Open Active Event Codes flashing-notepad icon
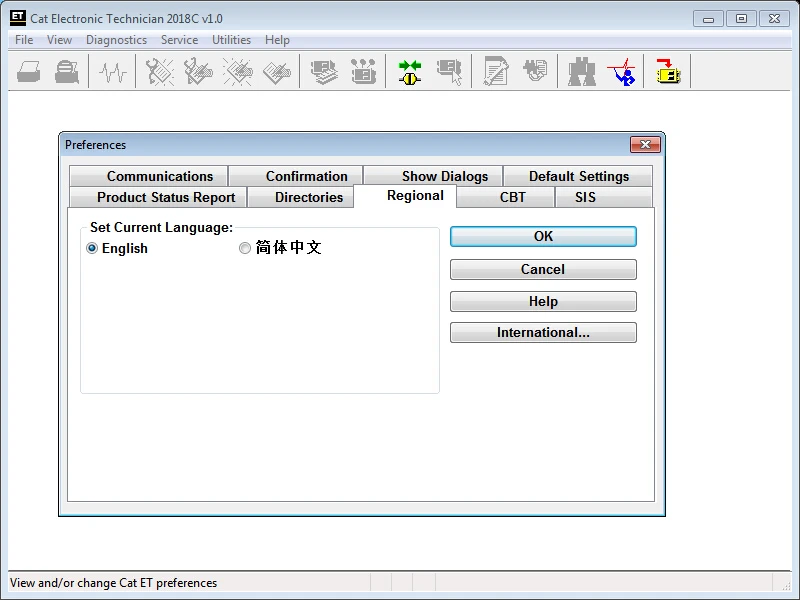The height and width of the screenshot is (600, 800). click(x=238, y=71)
